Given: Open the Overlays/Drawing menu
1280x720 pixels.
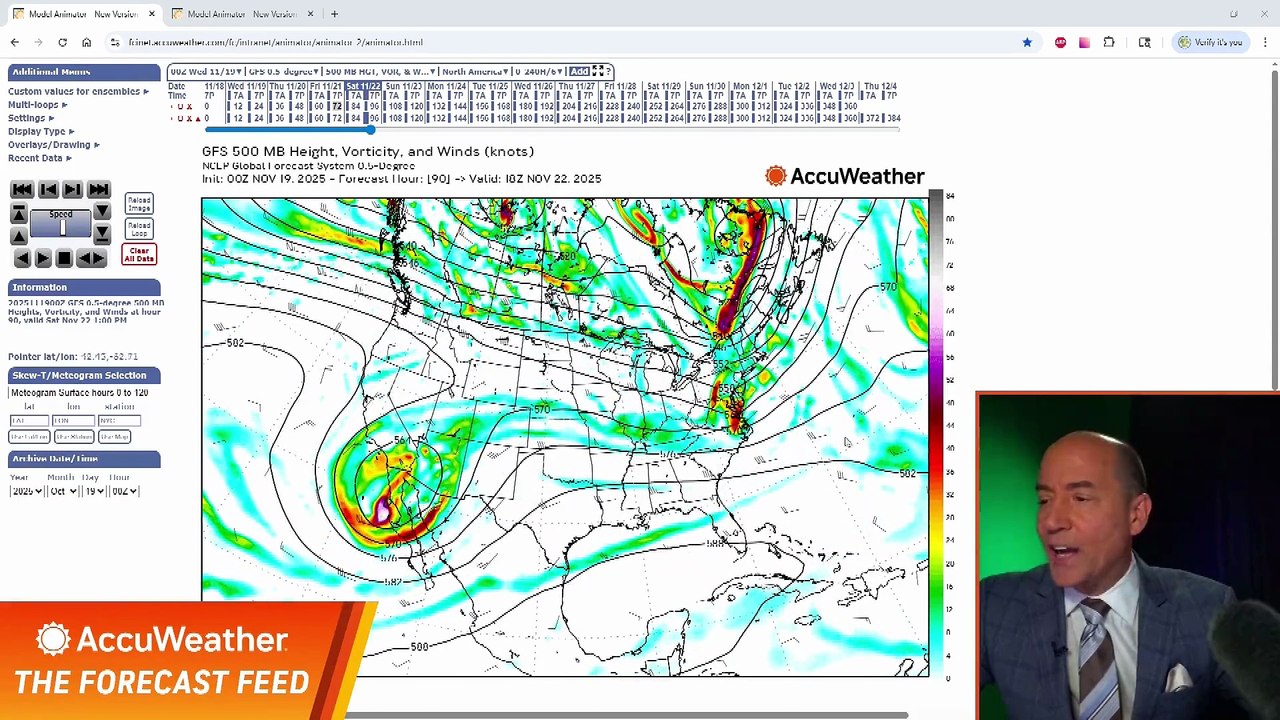Looking at the screenshot, I should [x=53, y=145].
